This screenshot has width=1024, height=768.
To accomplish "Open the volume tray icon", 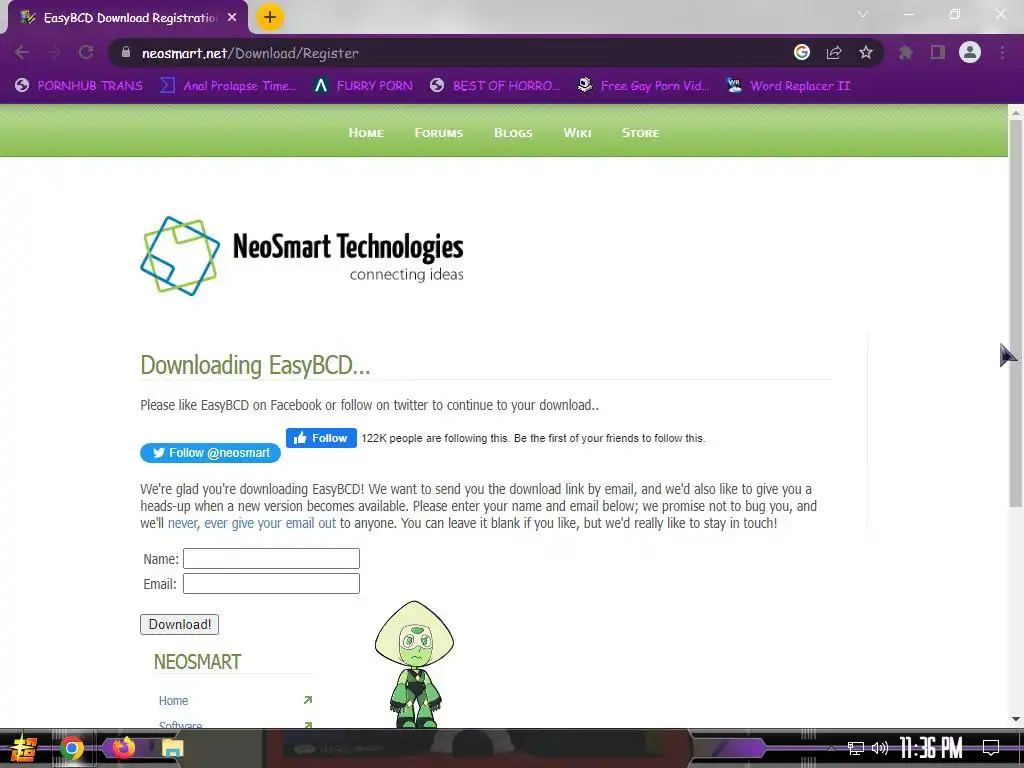I will (880, 748).
